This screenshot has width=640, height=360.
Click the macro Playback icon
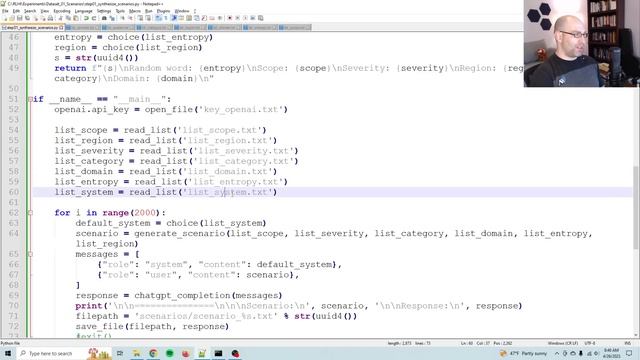(x=245, y=18)
